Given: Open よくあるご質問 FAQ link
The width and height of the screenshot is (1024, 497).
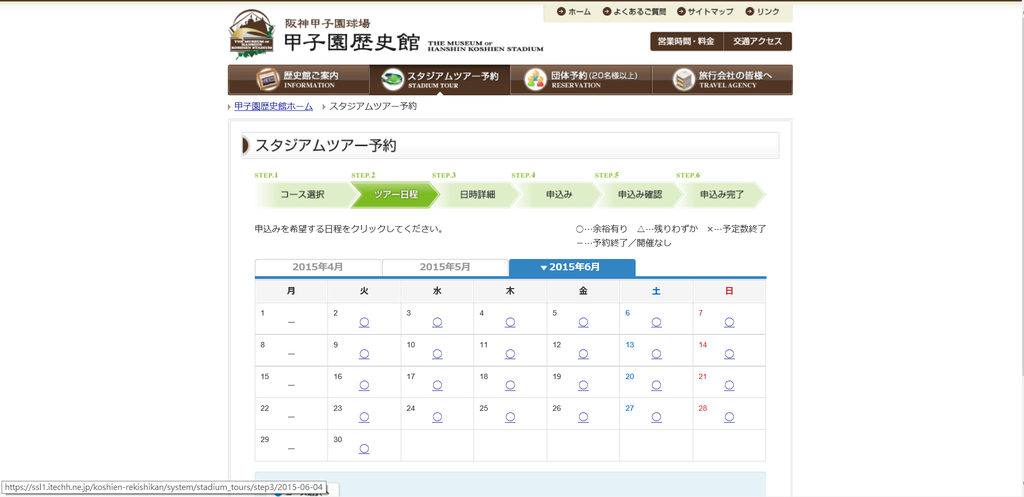Looking at the screenshot, I should pyautogui.click(x=634, y=12).
